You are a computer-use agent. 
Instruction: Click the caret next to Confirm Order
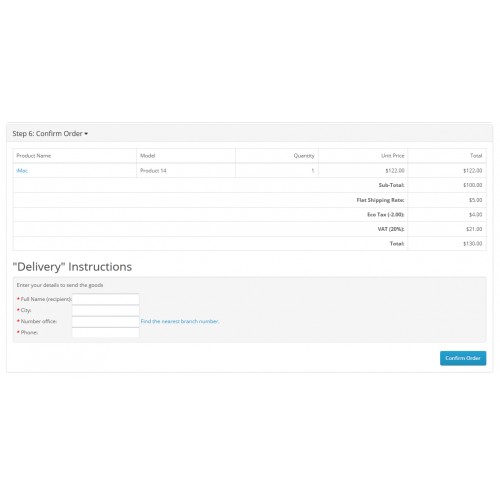(x=86, y=134)
